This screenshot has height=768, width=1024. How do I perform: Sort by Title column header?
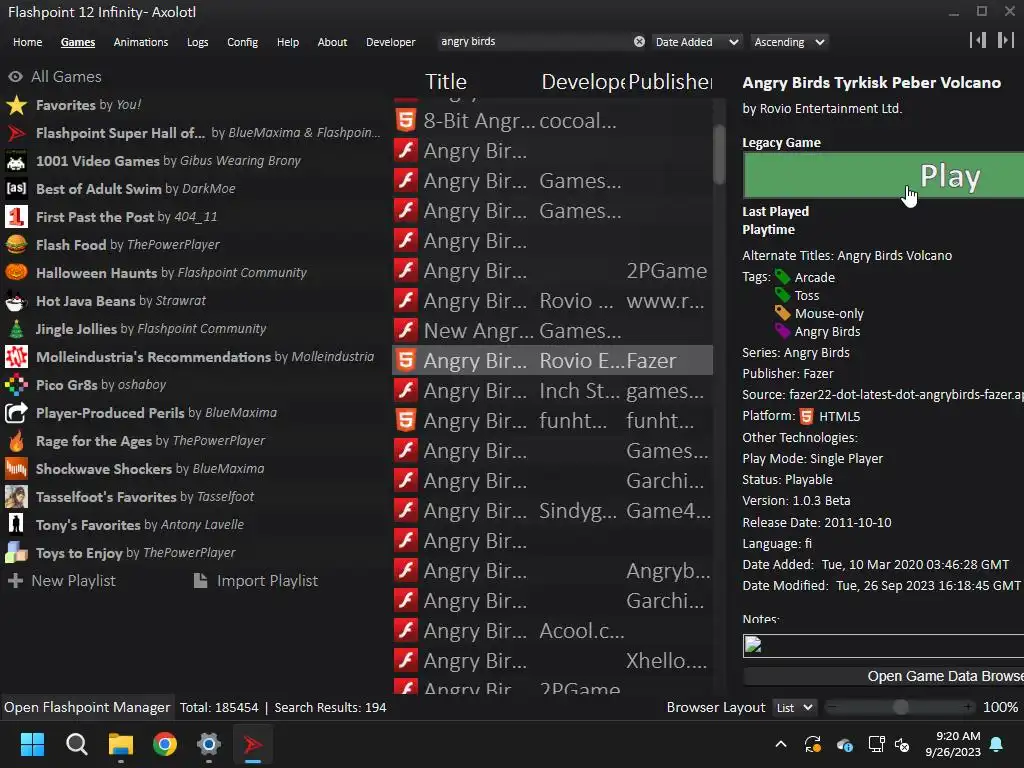tap(445, 82)
